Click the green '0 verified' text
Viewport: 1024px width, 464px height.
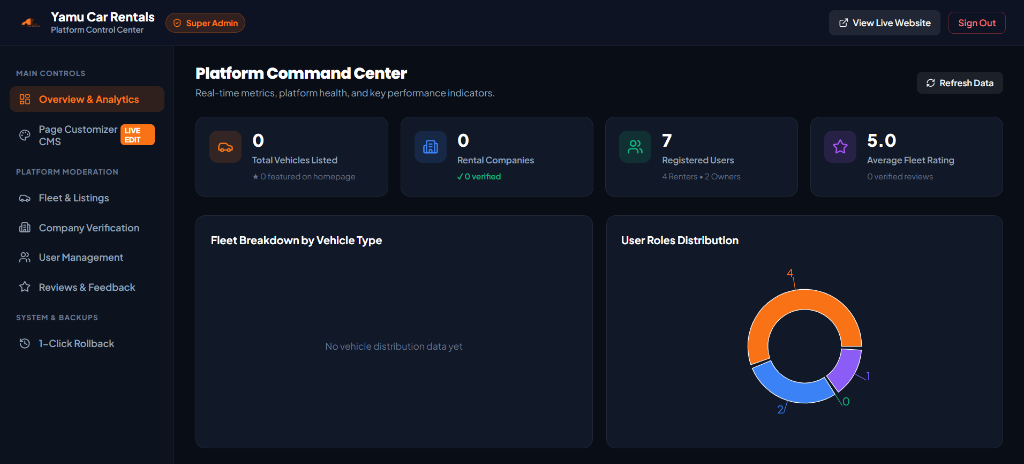[479, 176]
